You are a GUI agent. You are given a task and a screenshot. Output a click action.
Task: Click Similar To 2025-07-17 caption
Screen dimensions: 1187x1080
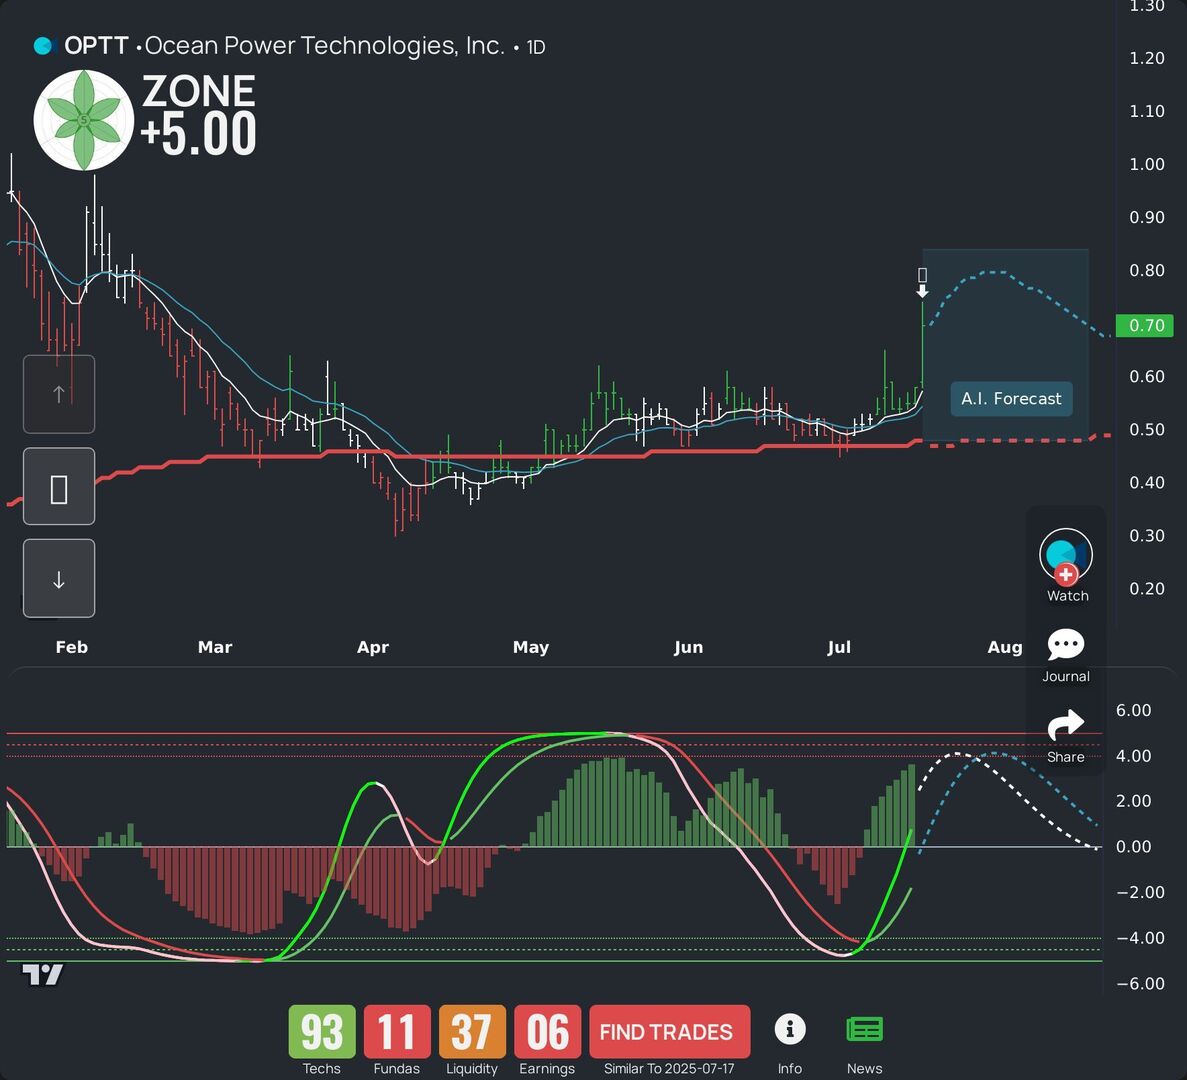point(669,1069)
